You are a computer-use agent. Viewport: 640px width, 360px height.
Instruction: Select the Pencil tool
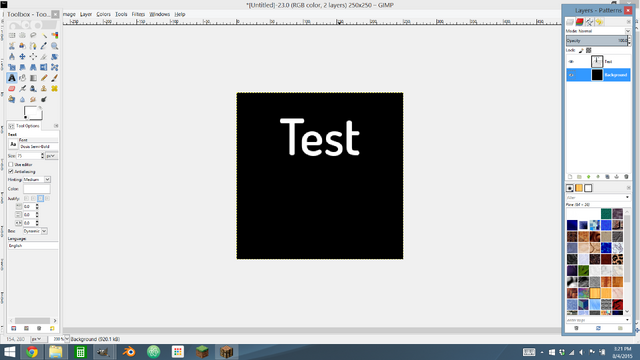(x=44, y=78)
